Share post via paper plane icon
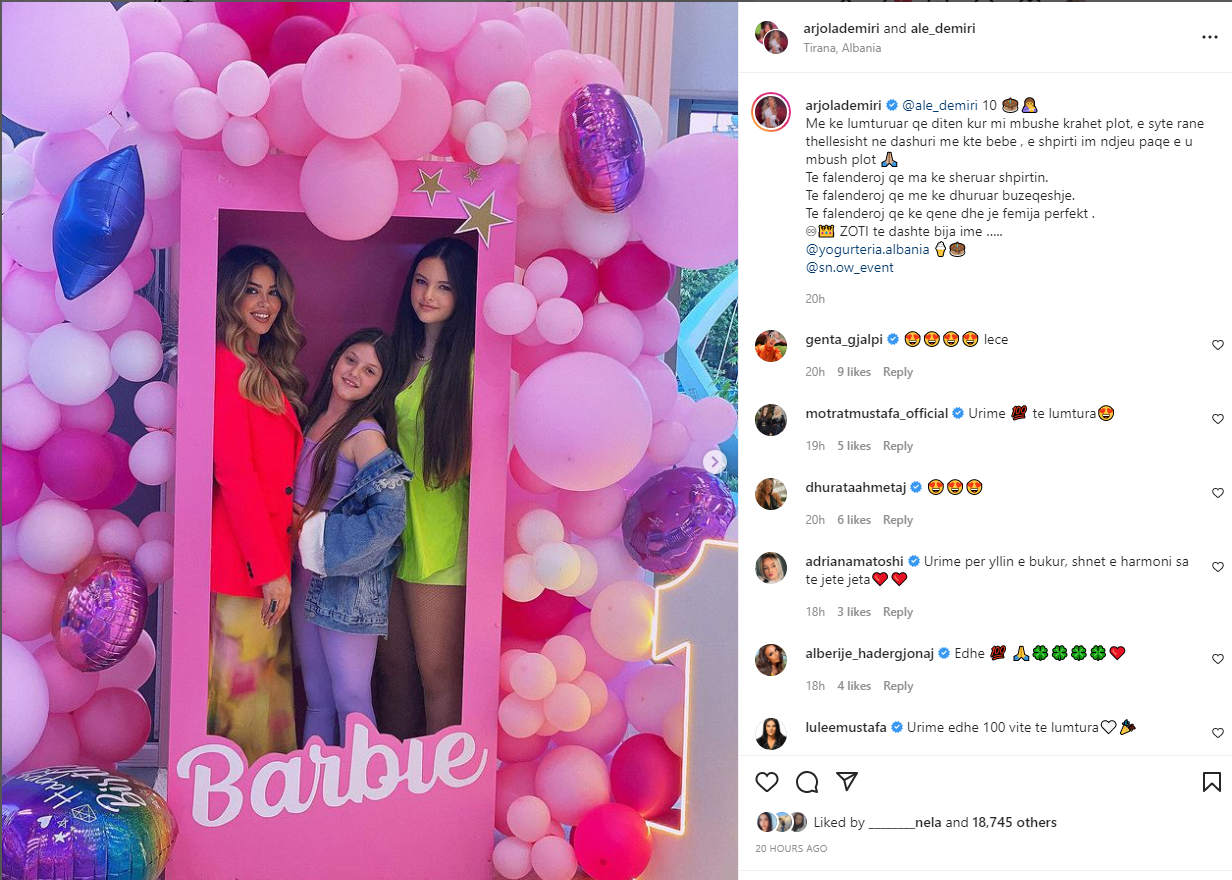The width and height of the screenshot is (1232, 880). click(847, 782)
